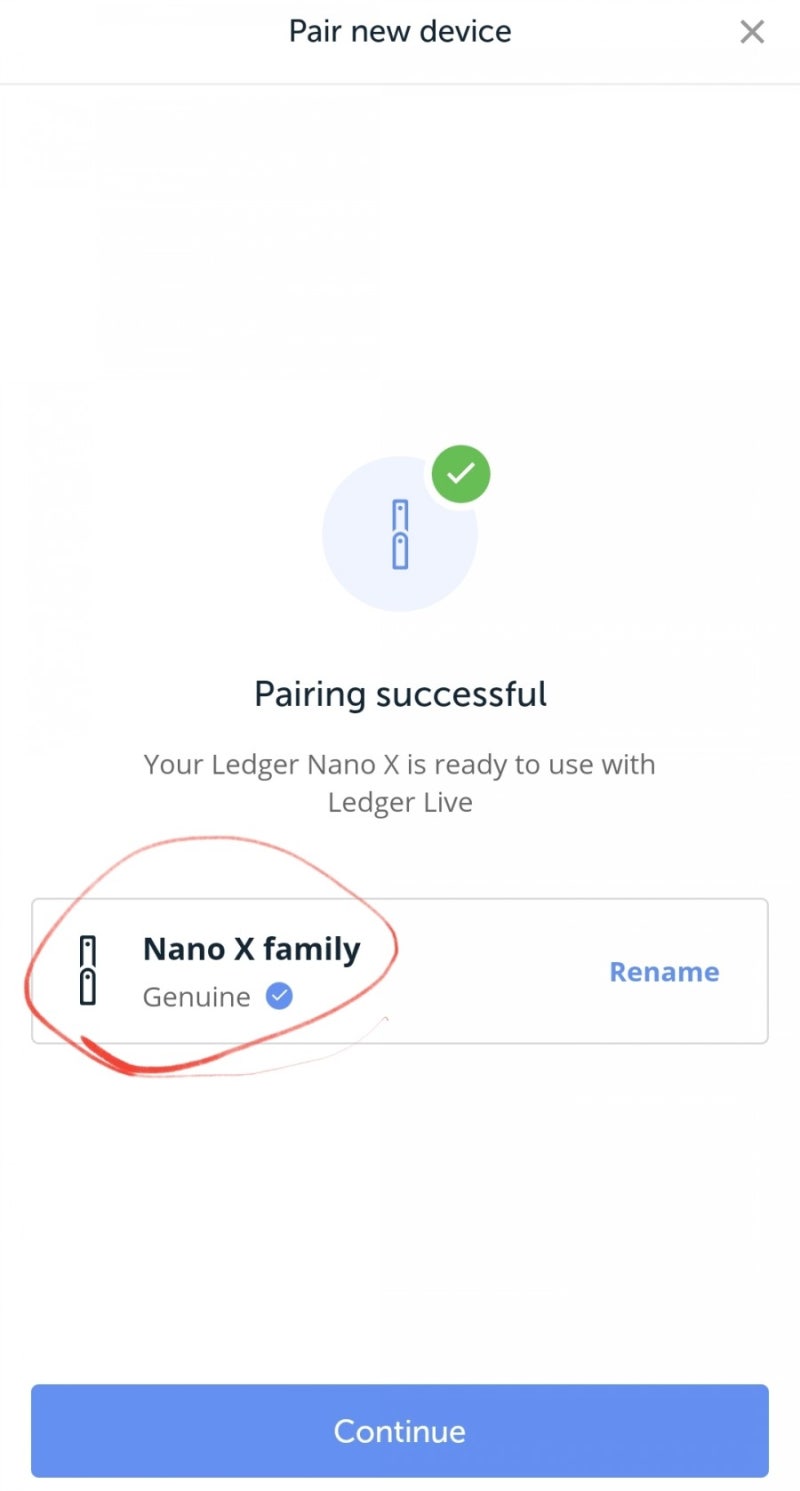Tap the green success checkmark badge

(461, 474)
